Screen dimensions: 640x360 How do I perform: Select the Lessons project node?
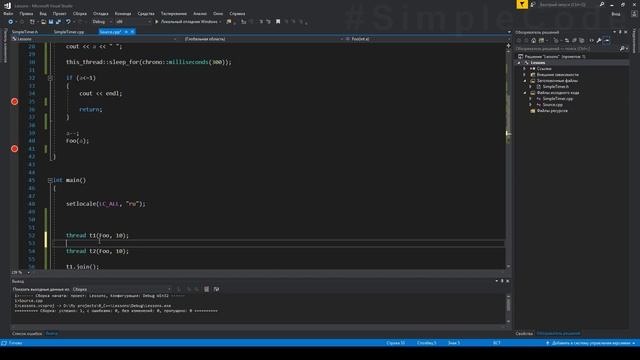coord(538,62)
